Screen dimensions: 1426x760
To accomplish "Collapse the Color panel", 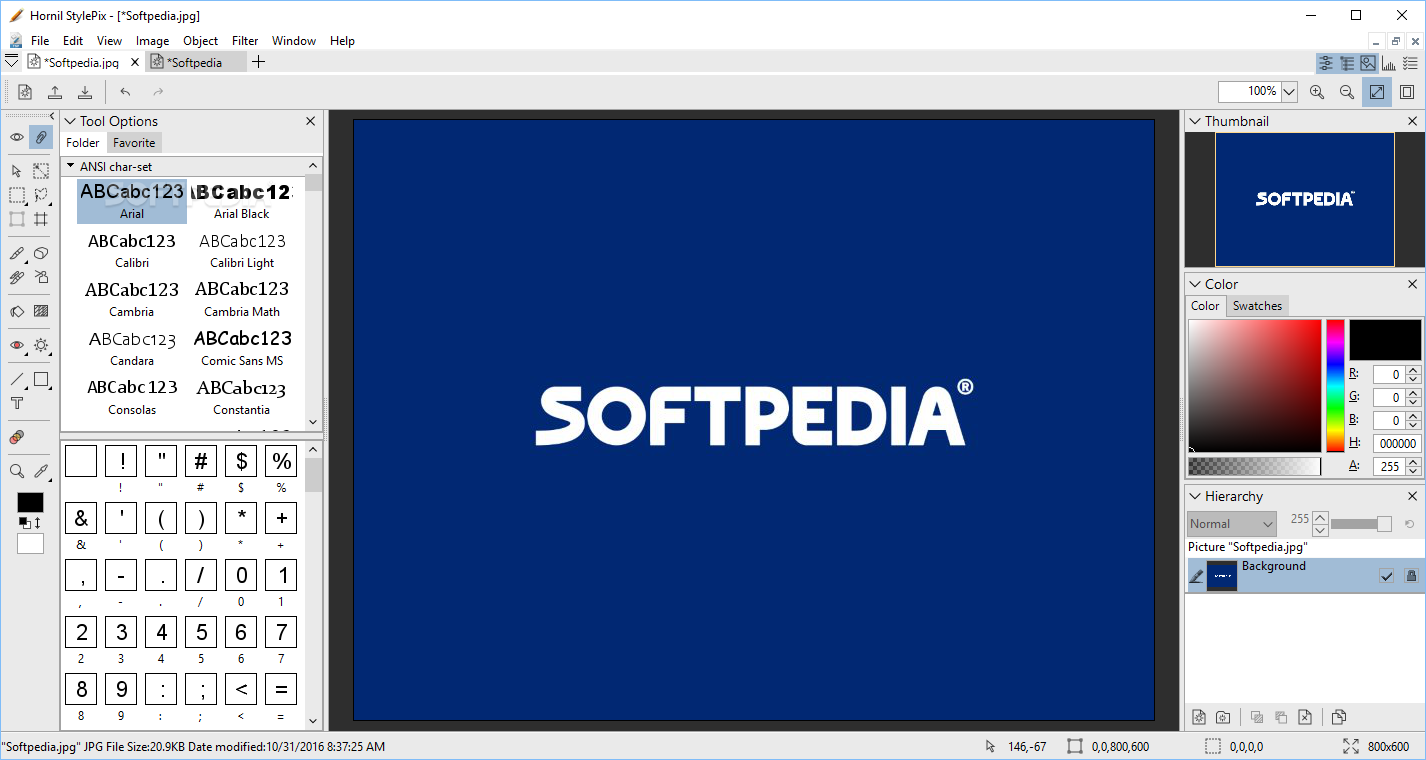I will click(x=1195, y=284).
